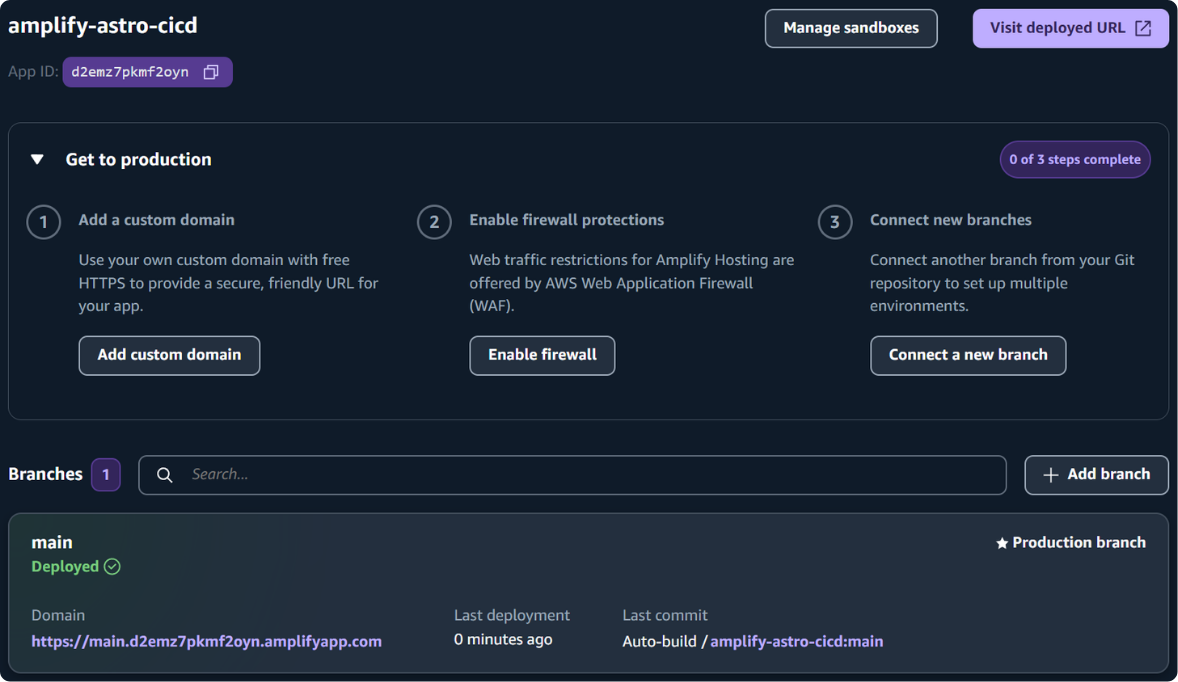Click the magnifier icon in branch search

pyautogui.click(x=165, y=475)
